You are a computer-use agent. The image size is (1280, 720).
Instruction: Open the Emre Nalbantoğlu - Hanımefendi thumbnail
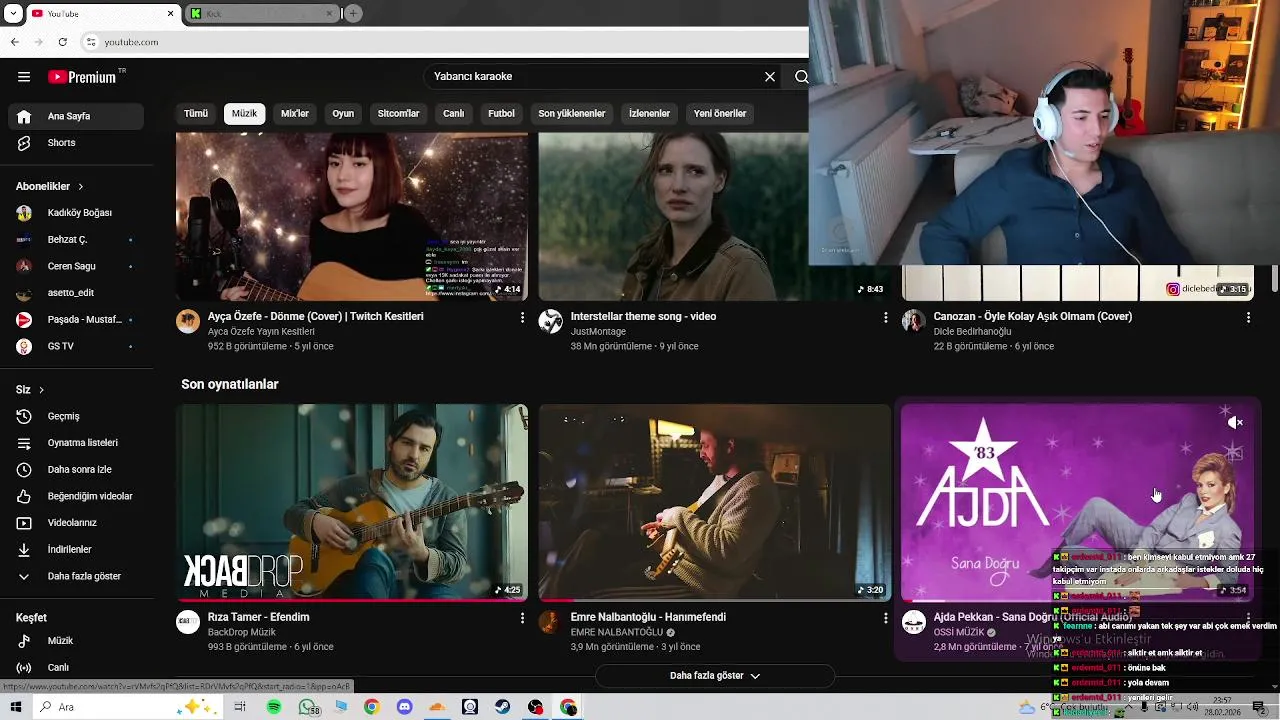714,502
